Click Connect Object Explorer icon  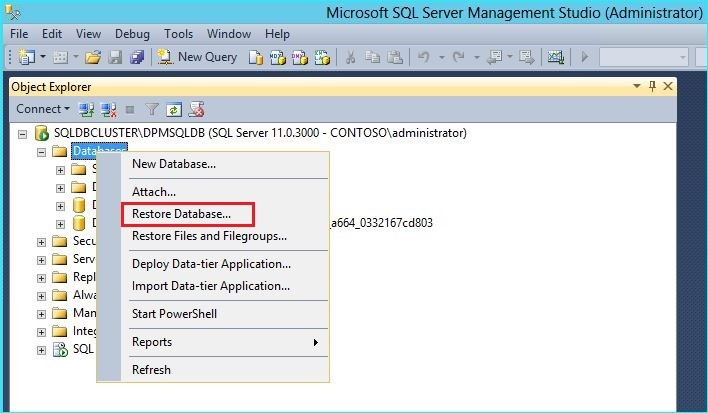(86, 109)
